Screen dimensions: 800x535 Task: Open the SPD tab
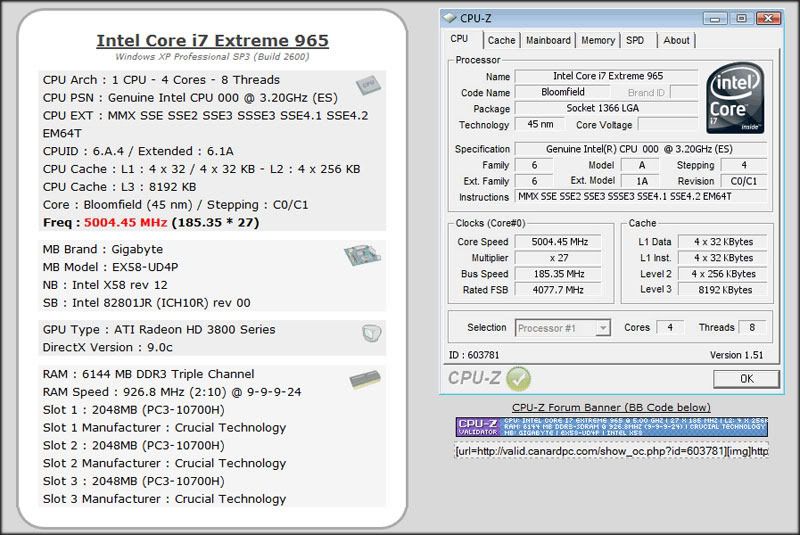(x=635, y=40)
